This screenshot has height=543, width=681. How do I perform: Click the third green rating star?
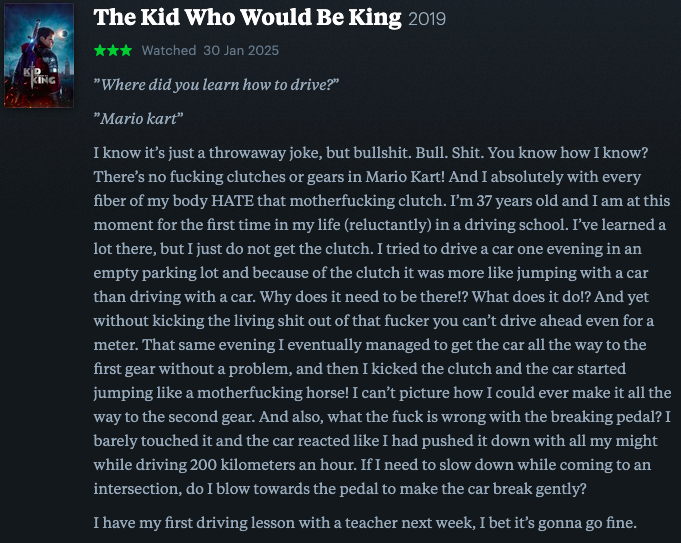(x=126, y=50)
